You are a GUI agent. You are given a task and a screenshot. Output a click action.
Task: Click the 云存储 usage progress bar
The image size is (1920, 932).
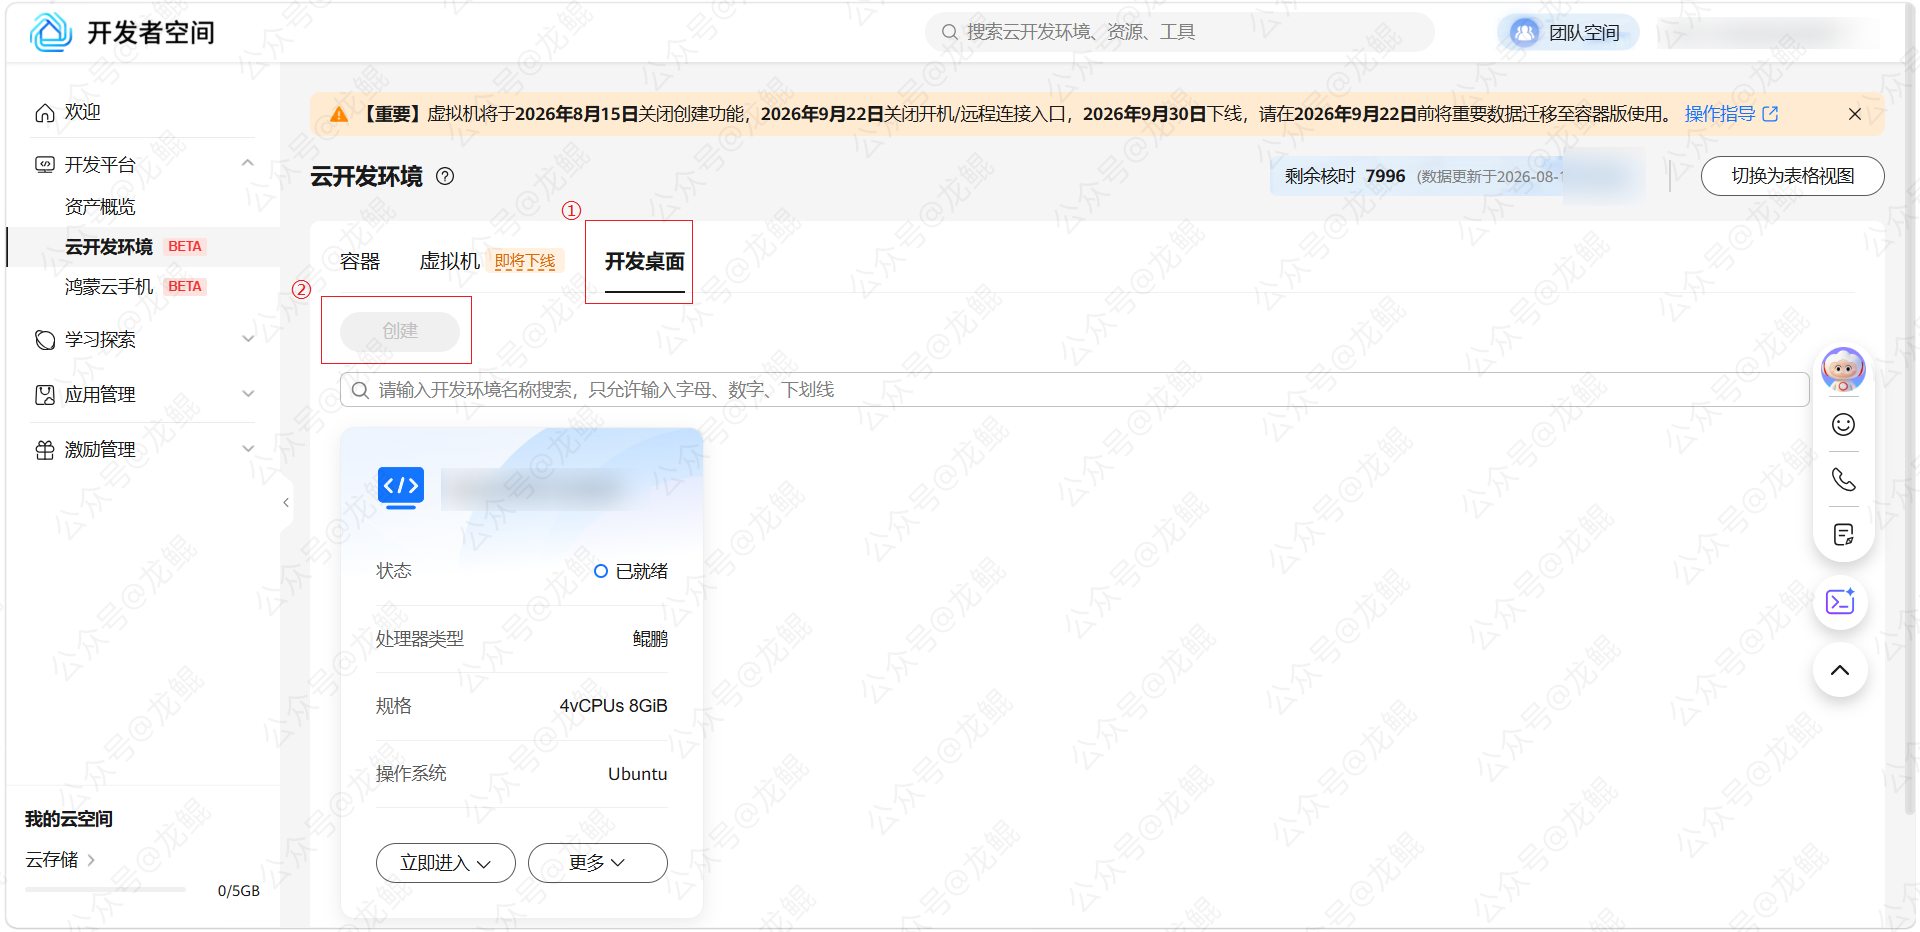pyautogui.click(x=105, y=889)
